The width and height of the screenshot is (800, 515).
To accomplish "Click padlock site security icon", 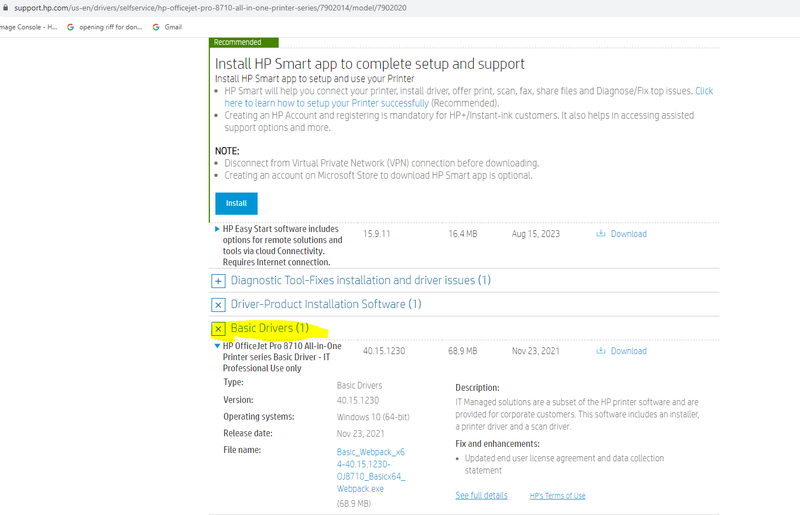I will click(x=6, y=8).
